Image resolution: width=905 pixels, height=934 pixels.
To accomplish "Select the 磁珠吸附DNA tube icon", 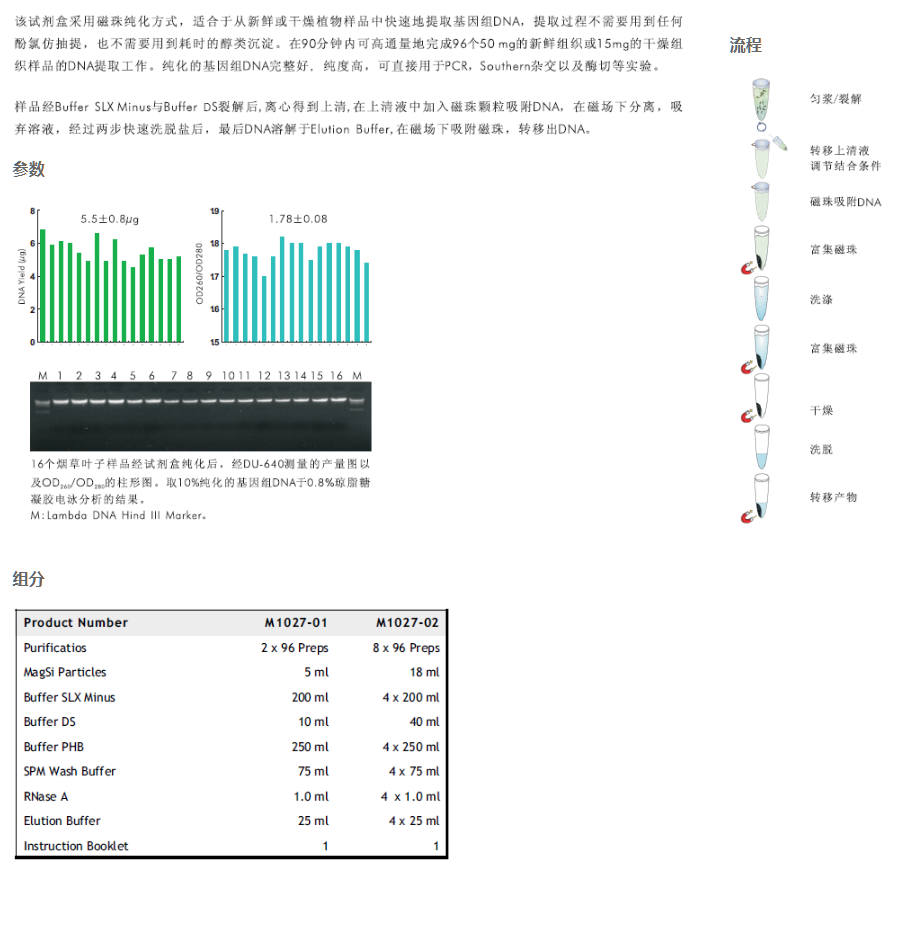I will point(761,203).
